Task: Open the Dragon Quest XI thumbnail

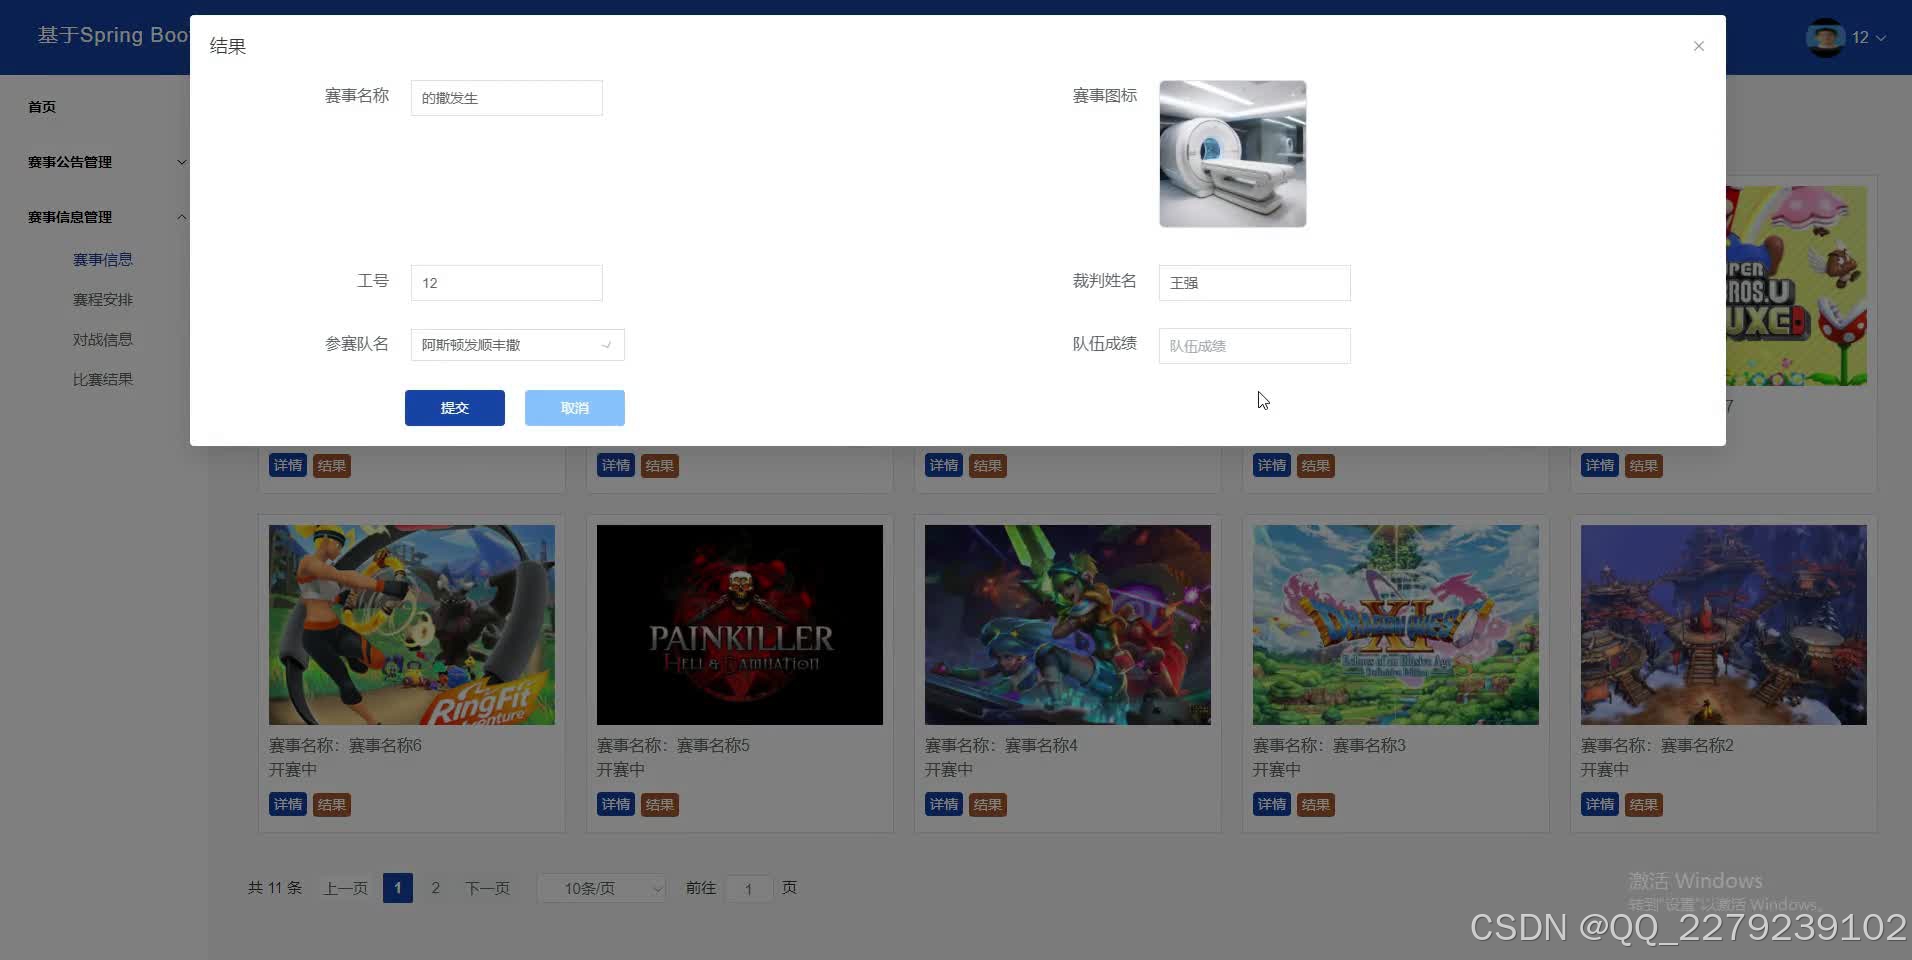Action: tap(1396, 625)
